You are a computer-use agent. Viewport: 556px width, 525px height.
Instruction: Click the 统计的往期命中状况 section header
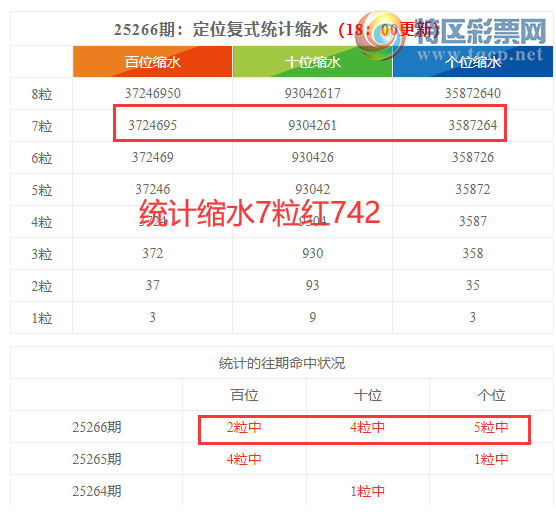282,363
